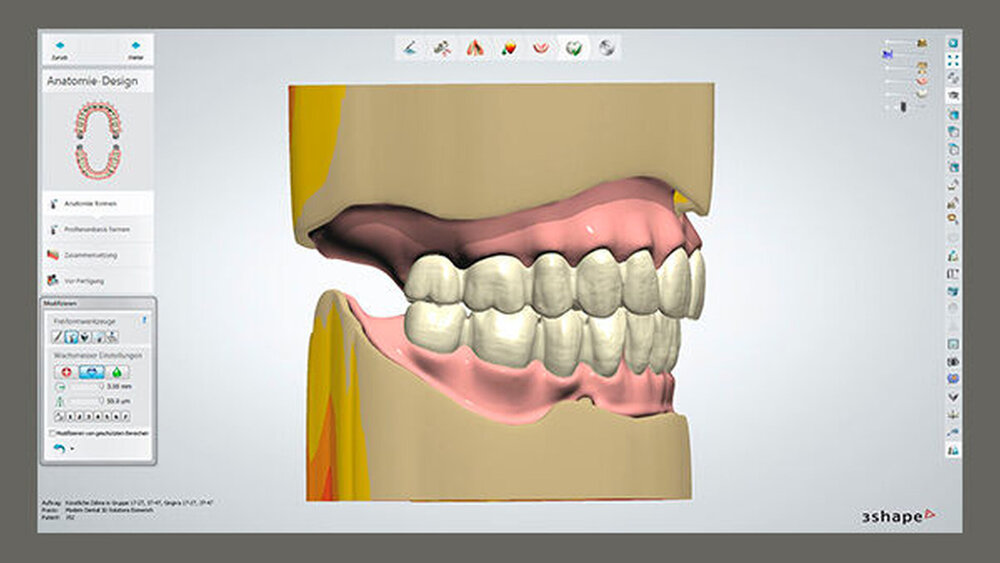1000x563 pixels.
Task: Select the red smile arch icon
Action: pyautogui.click(x=540, y=47)
